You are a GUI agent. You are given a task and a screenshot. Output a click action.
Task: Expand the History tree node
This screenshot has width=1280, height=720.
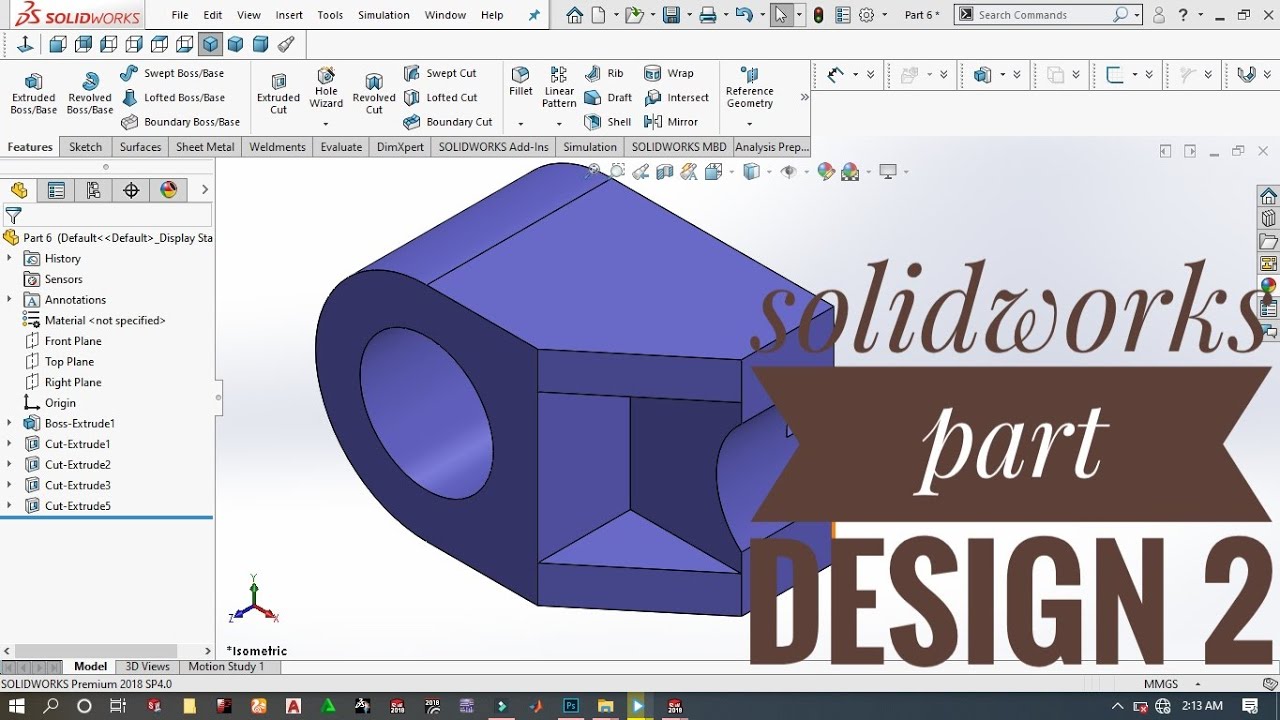[x=9, y=258]
